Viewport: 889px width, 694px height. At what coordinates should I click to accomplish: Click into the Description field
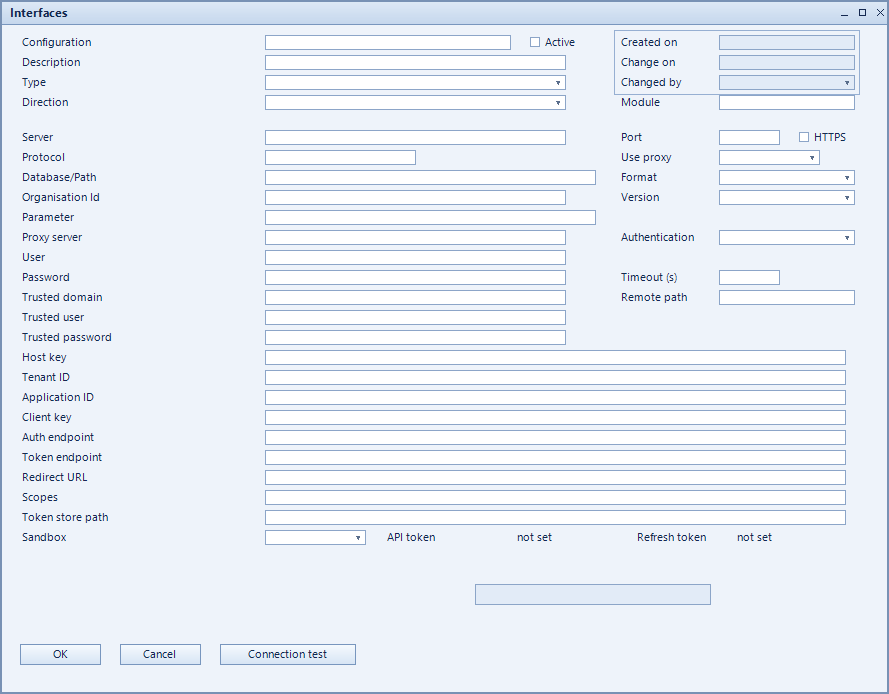click(x=415, y=62)
